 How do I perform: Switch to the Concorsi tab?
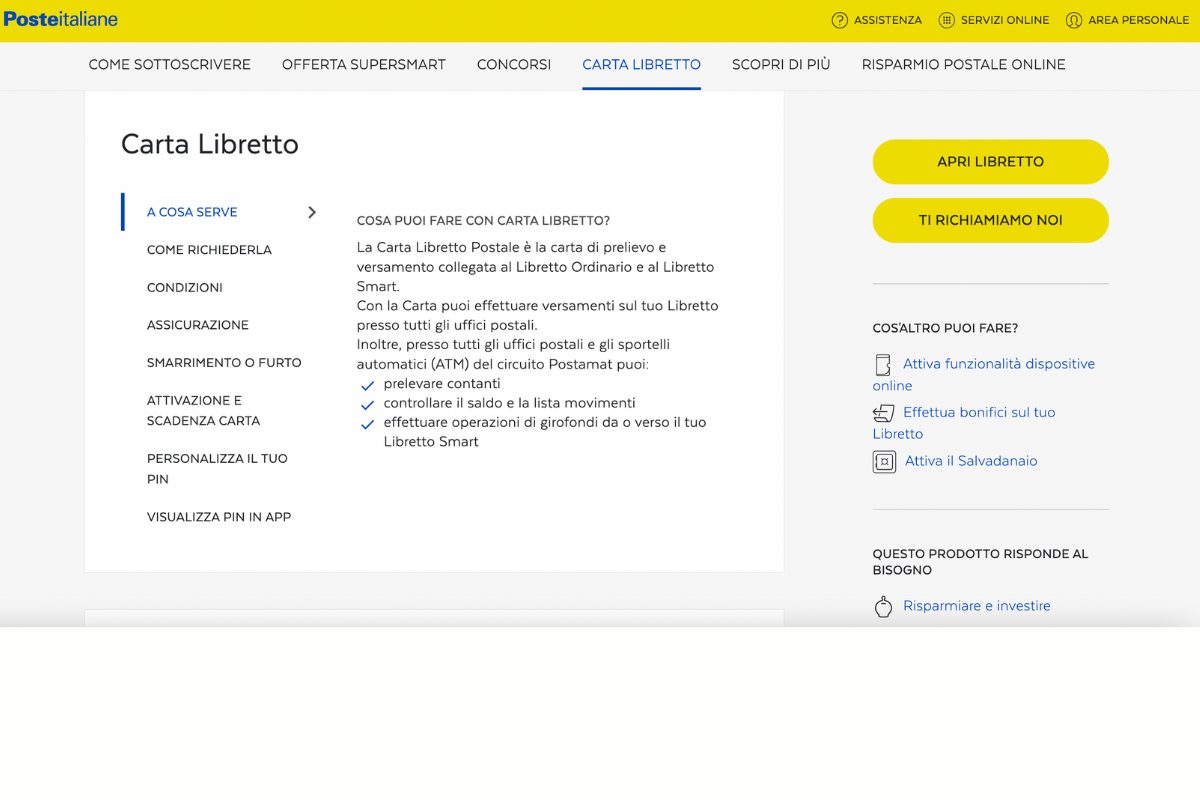click(x=514, y=64)
